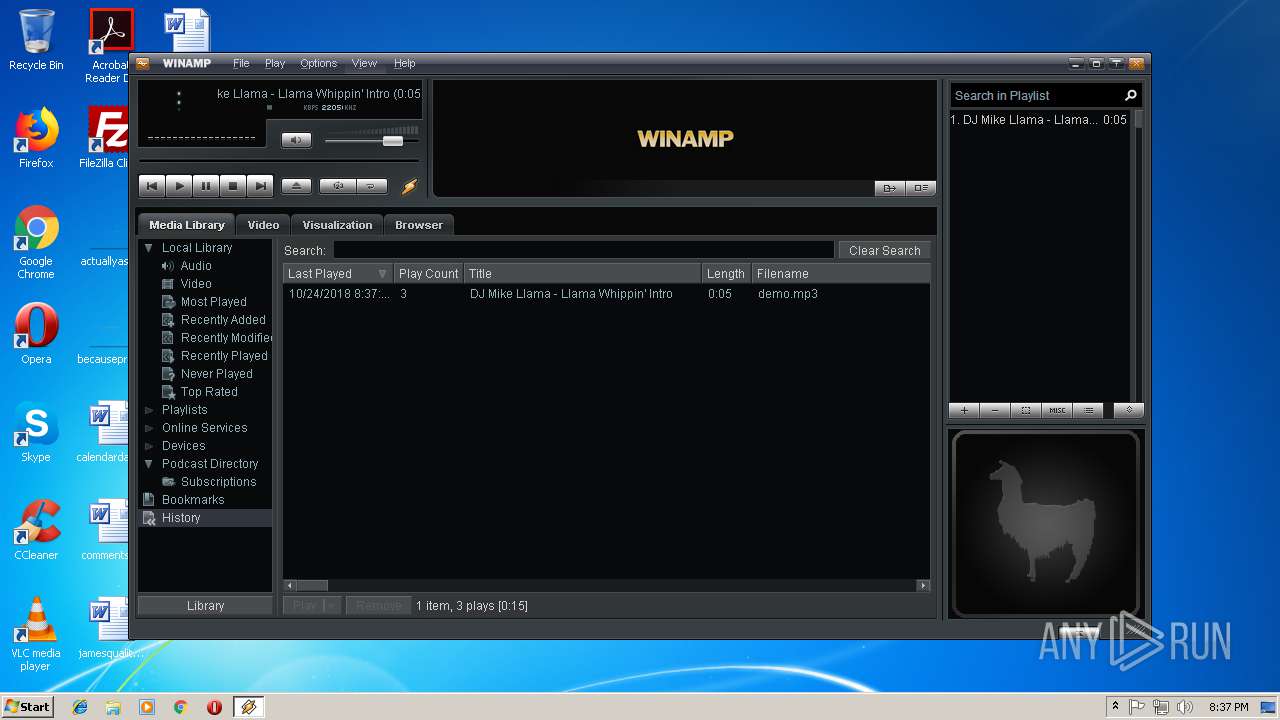The width and height of the screenshot is (1280, 720).
Task: Click the Search in Playlist field
Action: [1036, 96]
